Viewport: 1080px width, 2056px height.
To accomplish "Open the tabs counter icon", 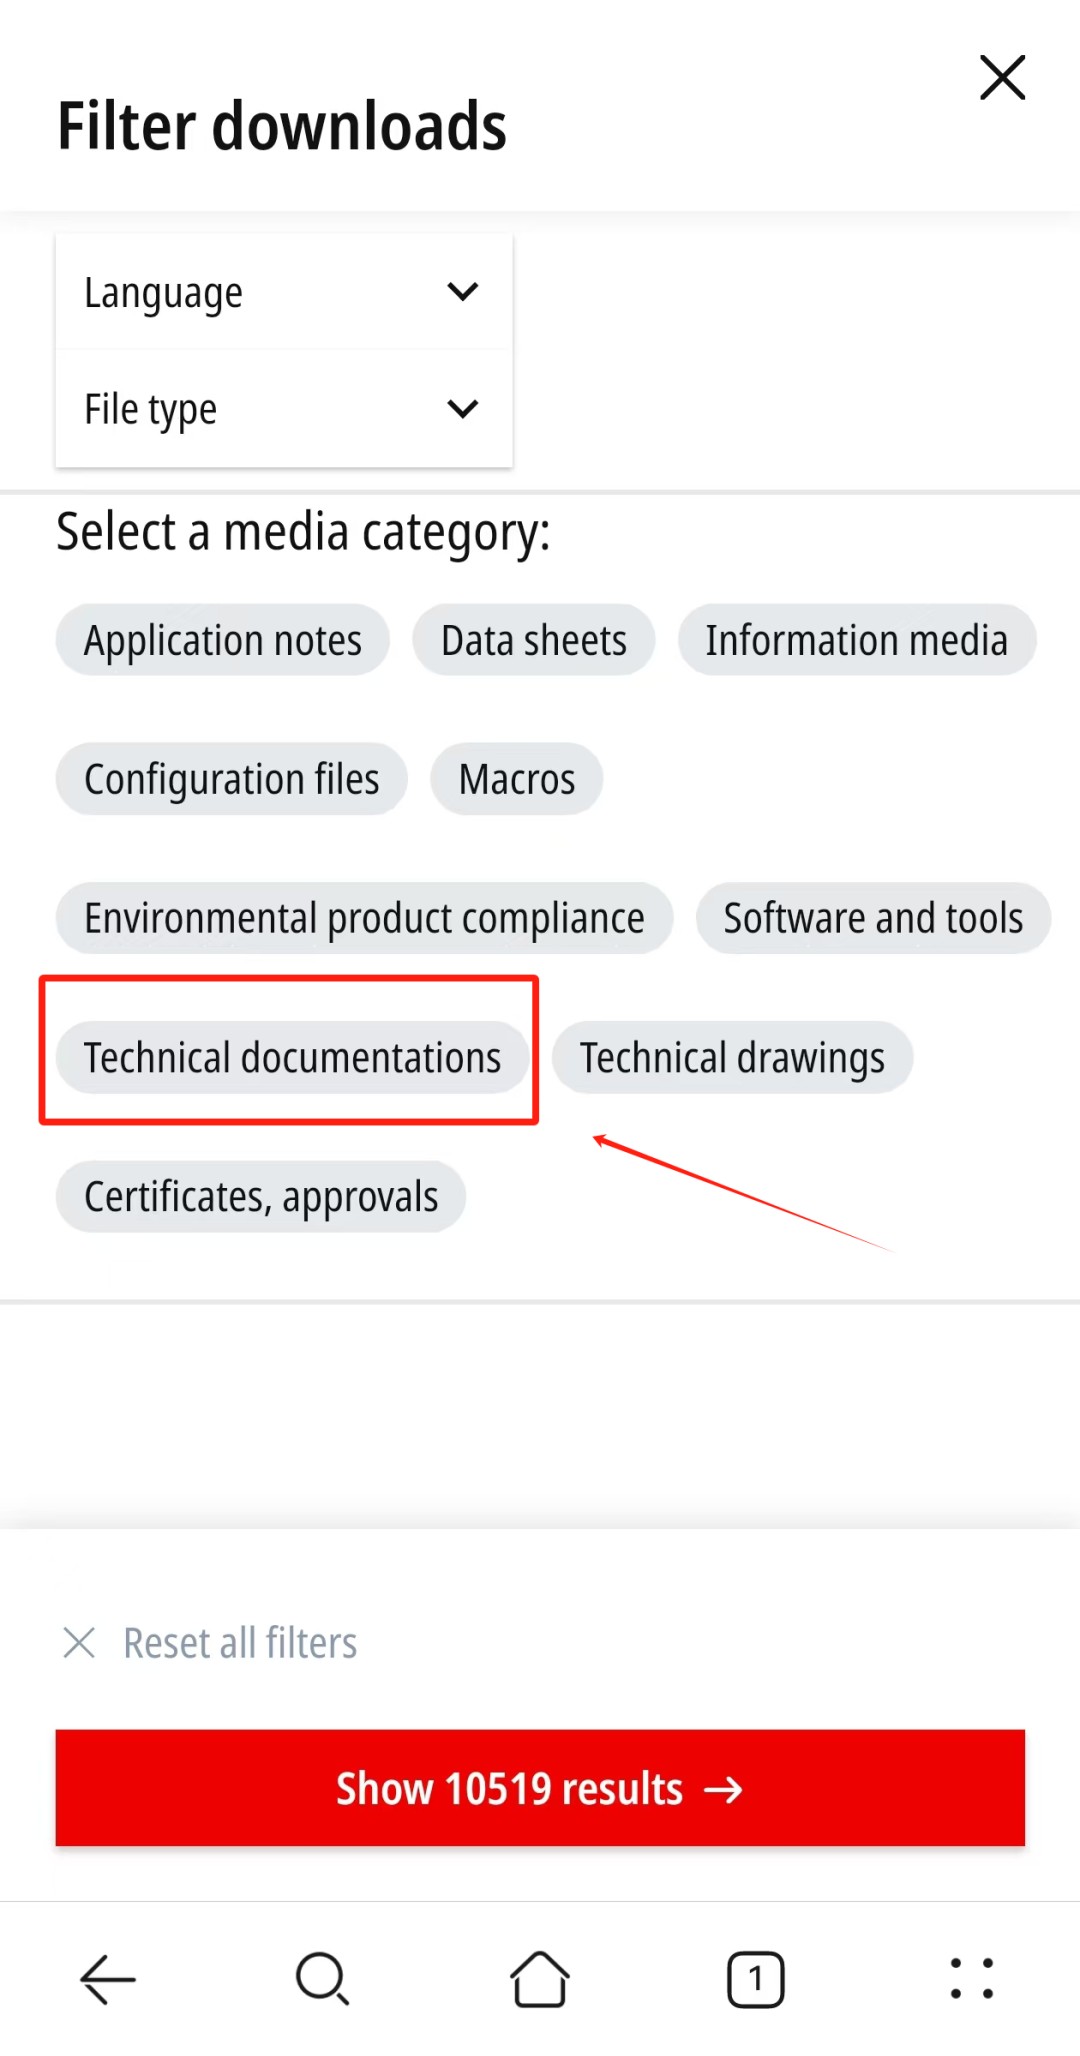I will (756, 1979).
